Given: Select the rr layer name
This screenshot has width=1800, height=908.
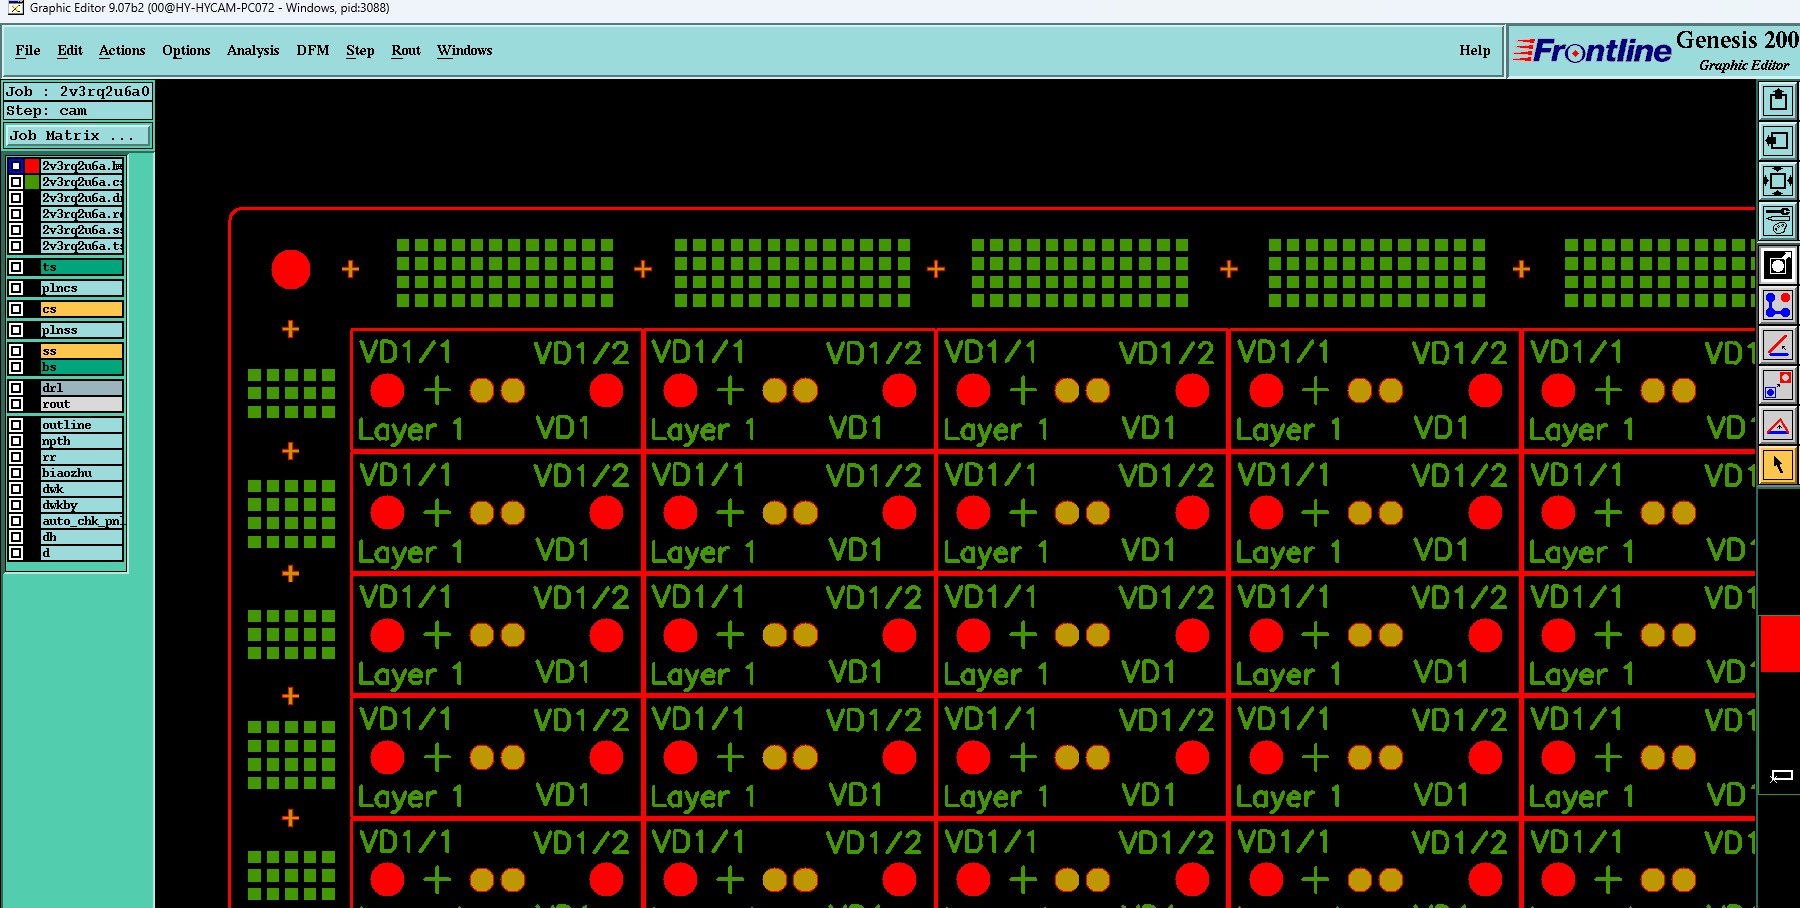Looking at the screenshot, I should [x=82, y=457].
